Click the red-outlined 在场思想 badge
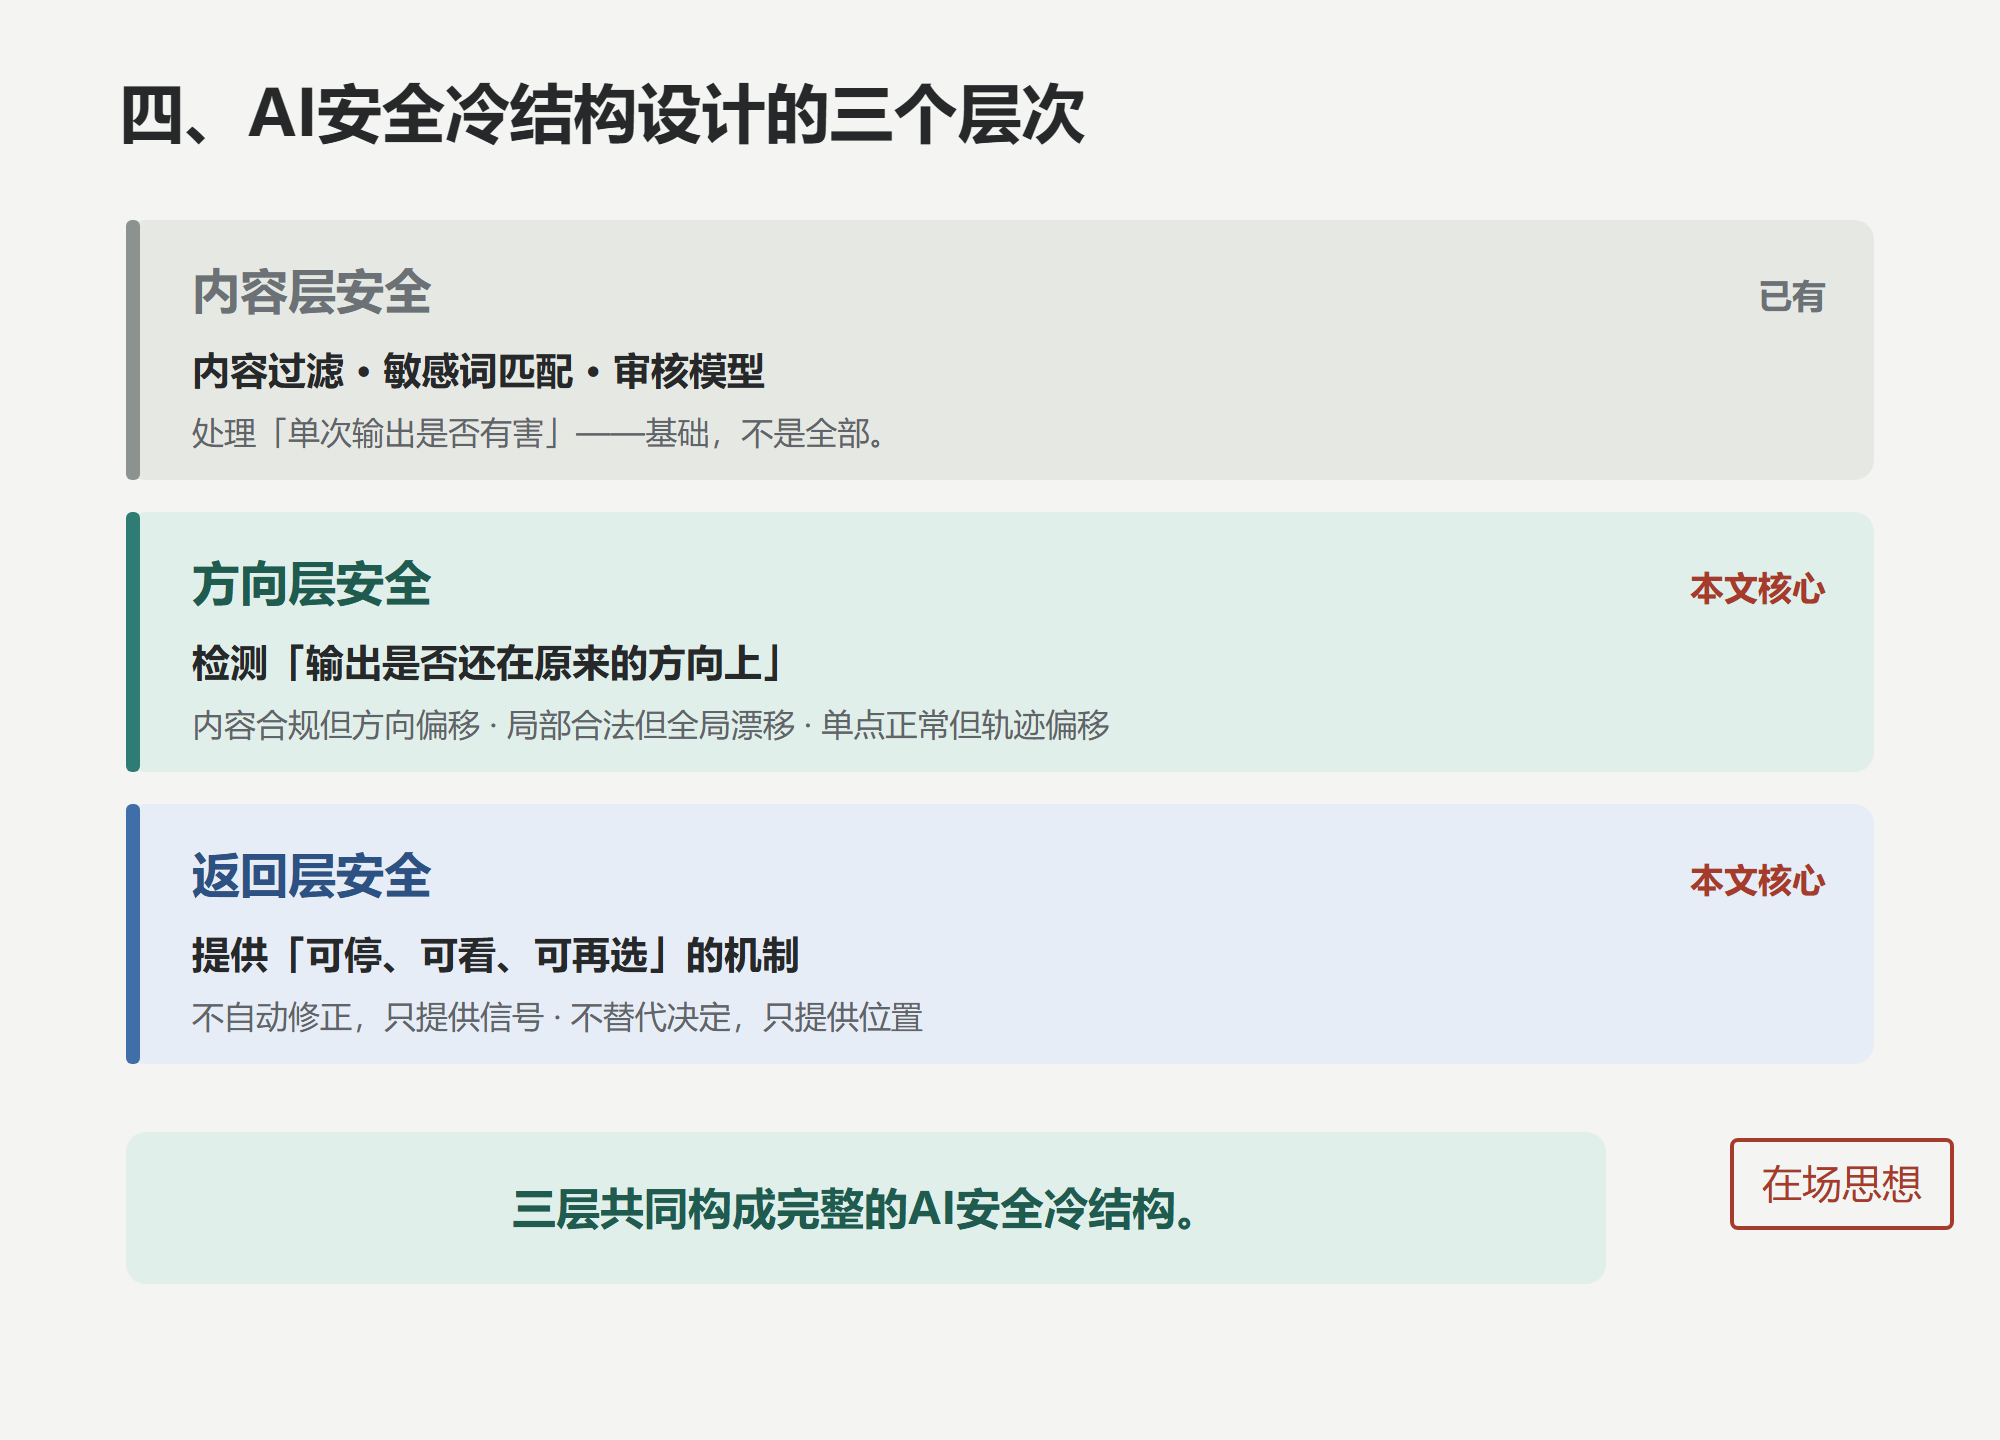The image size is (2000, 1440). tap(1841, 1184)
